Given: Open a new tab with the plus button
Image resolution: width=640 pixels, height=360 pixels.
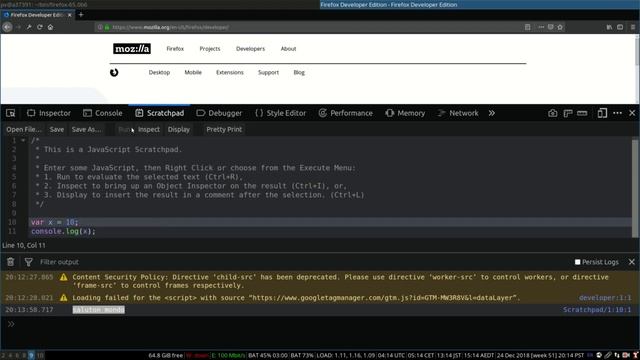Looking at the screenshot, I should 81,15.
